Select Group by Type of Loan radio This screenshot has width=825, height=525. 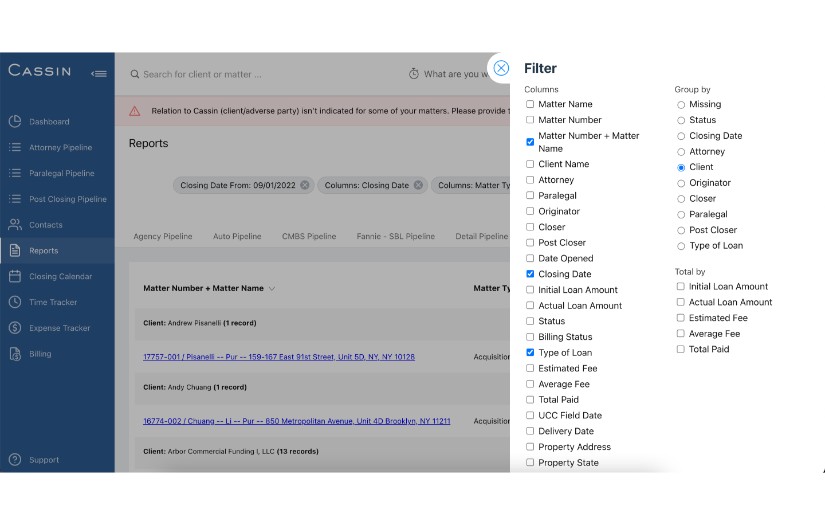tap(681, 246)
